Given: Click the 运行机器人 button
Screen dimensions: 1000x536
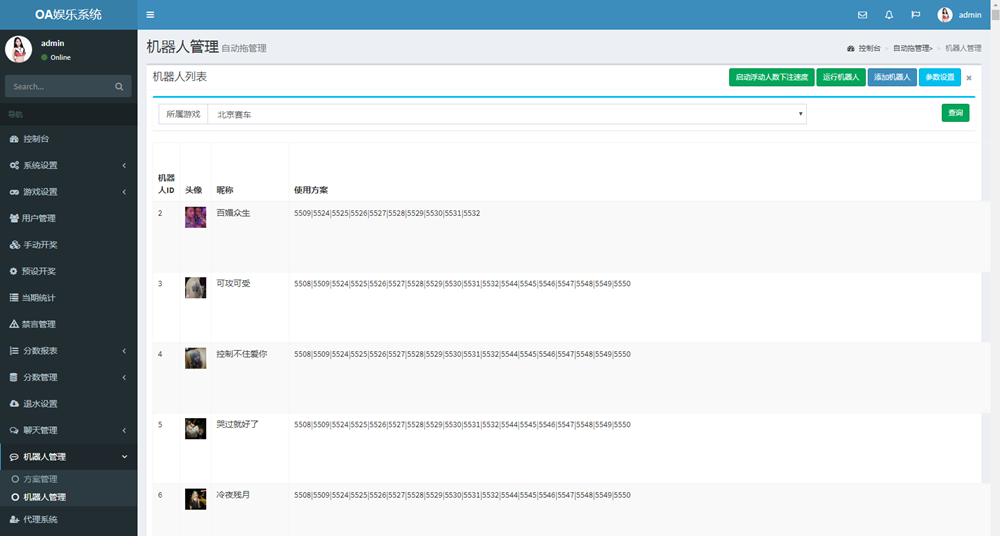Looking at the screenshot, I should tap(840, 77).
